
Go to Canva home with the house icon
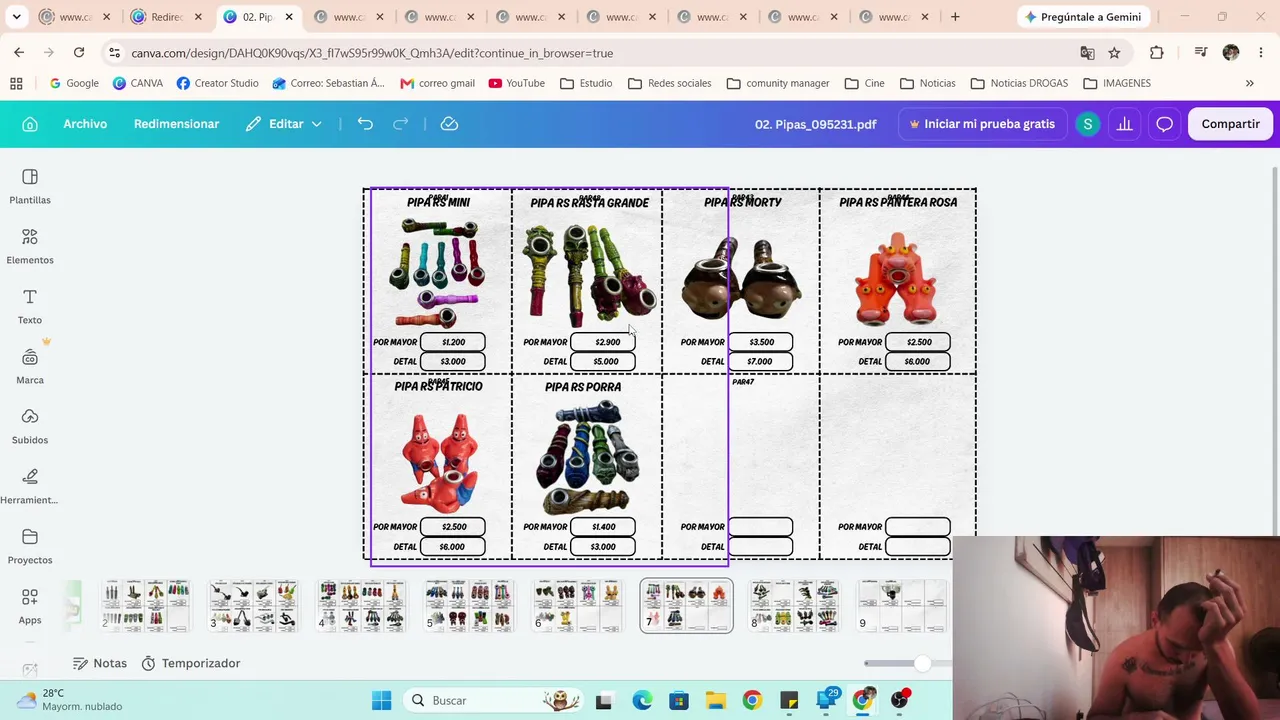coord(30,124)
